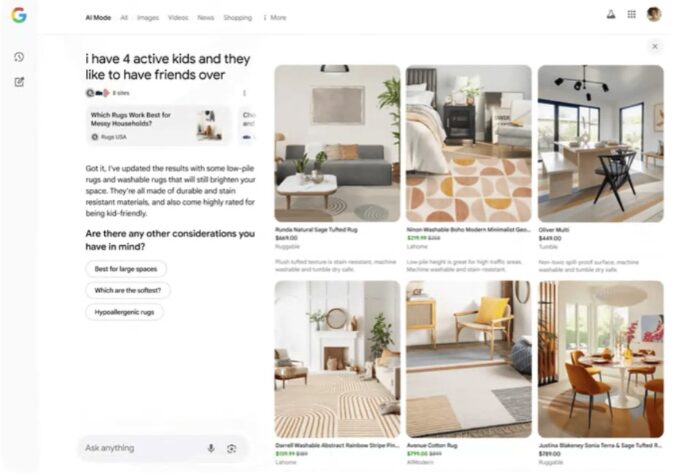Choose the Hypoallergenic rugs suggestion
This screenshot has width=673, height=474.
click(x=124, y=312)
